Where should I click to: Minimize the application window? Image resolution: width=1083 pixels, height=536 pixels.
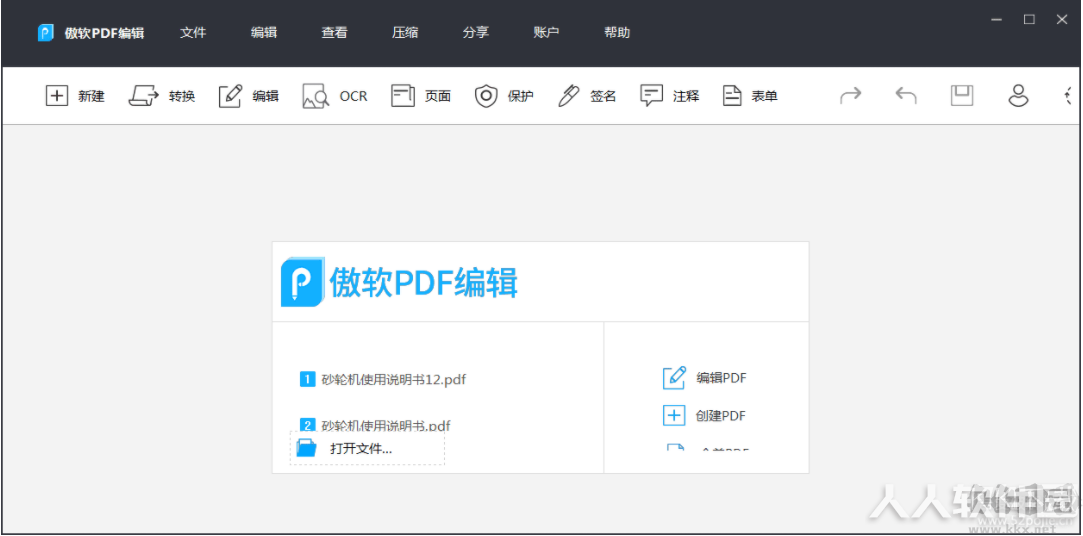997,19
